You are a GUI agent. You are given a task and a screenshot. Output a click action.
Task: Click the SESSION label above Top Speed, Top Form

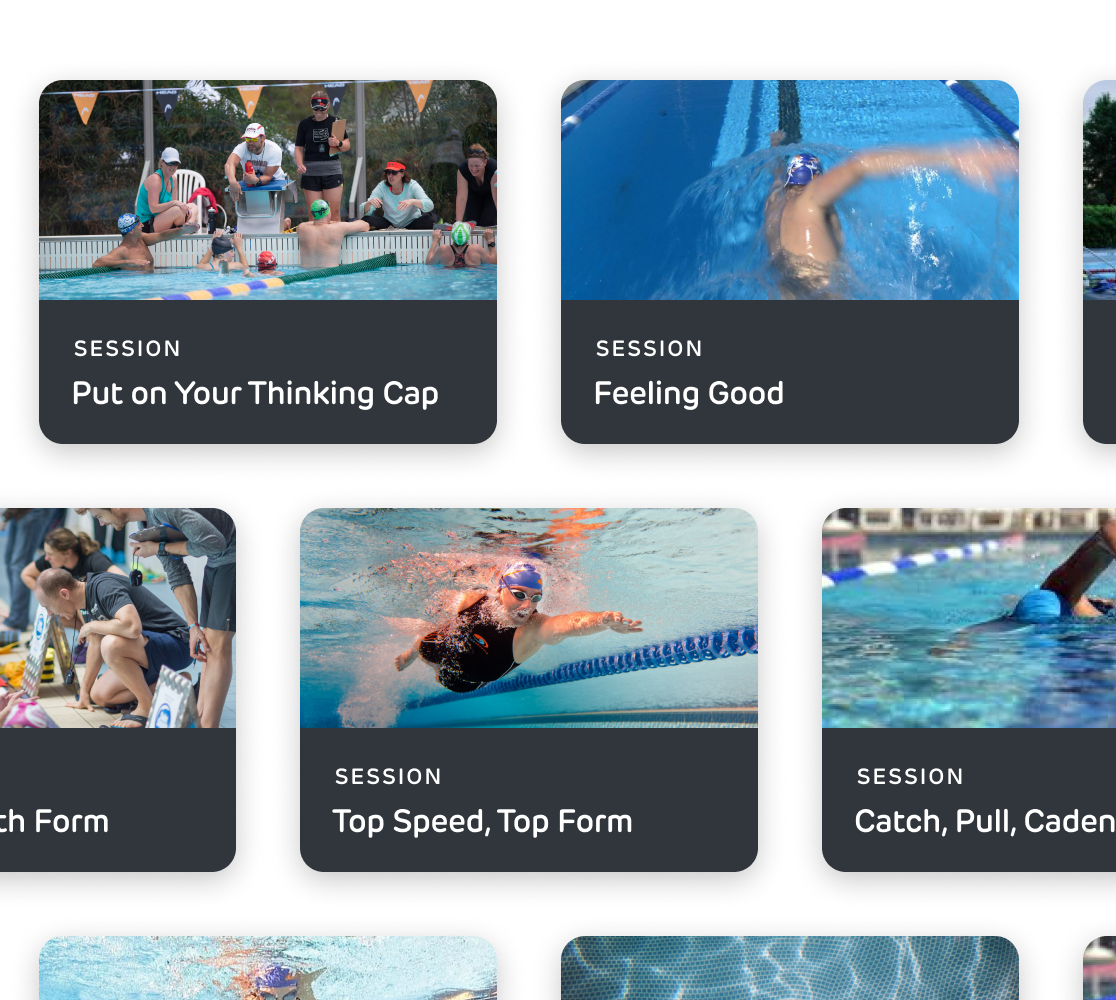click(389, 777)
